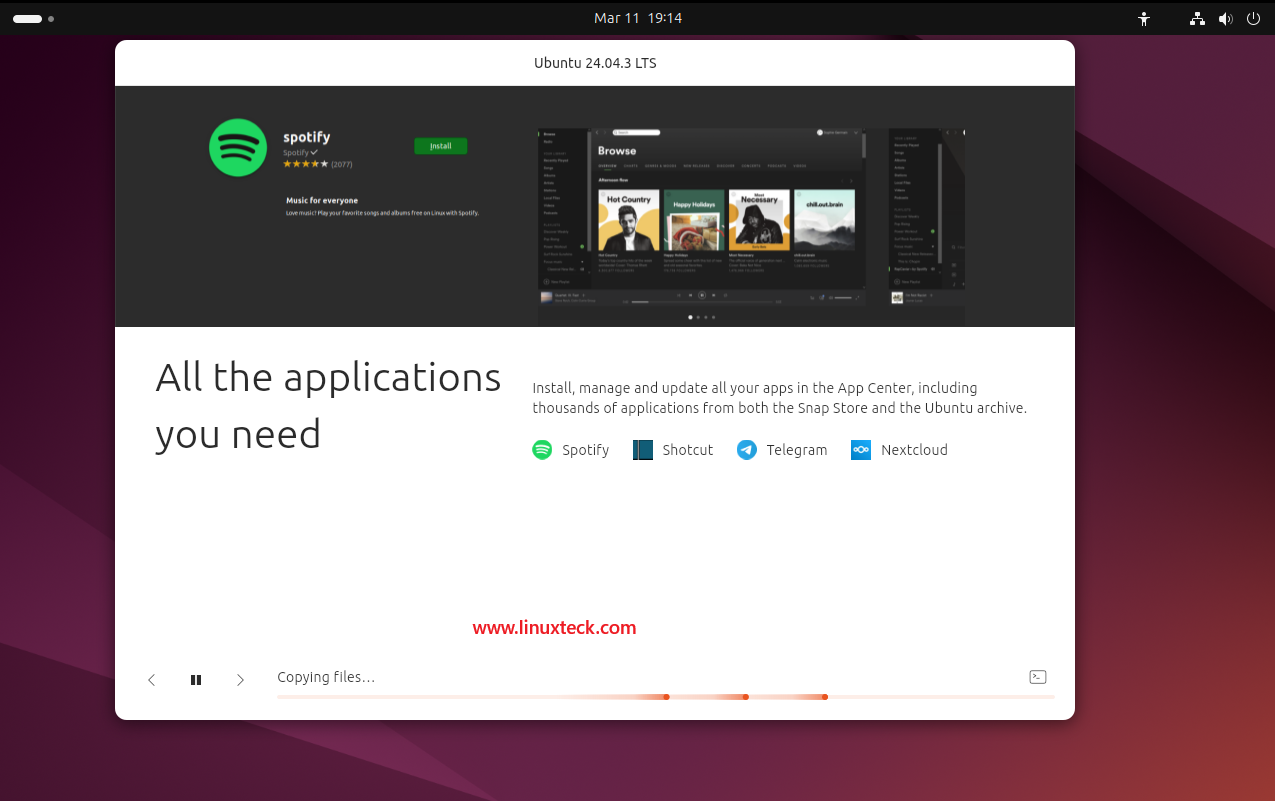The image size is (1275, 801).
Task: Click the green Install button on Spotify preview
Action: pyautogui.click(x=440, y=145)
